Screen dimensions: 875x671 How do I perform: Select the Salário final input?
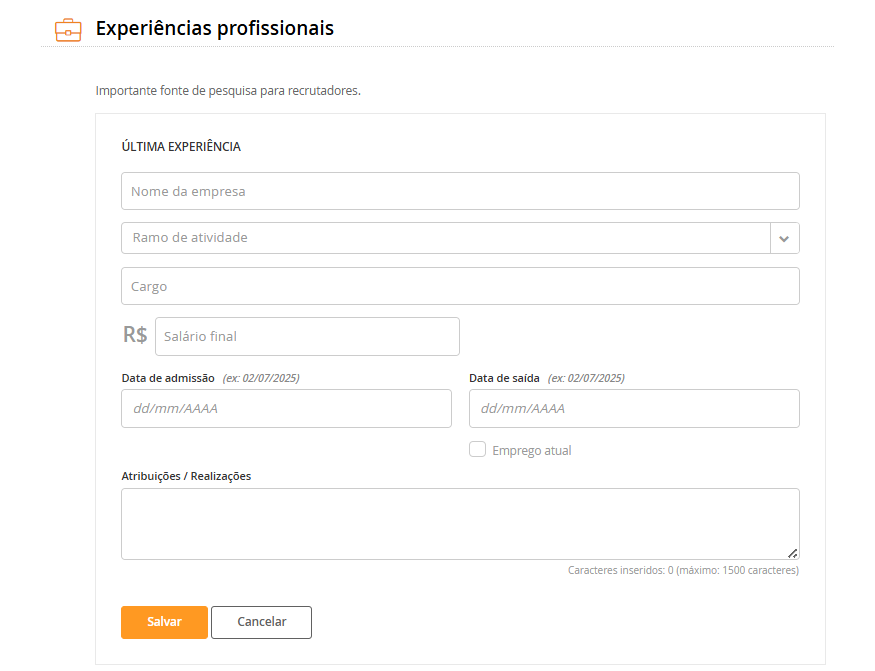[307, 337]
